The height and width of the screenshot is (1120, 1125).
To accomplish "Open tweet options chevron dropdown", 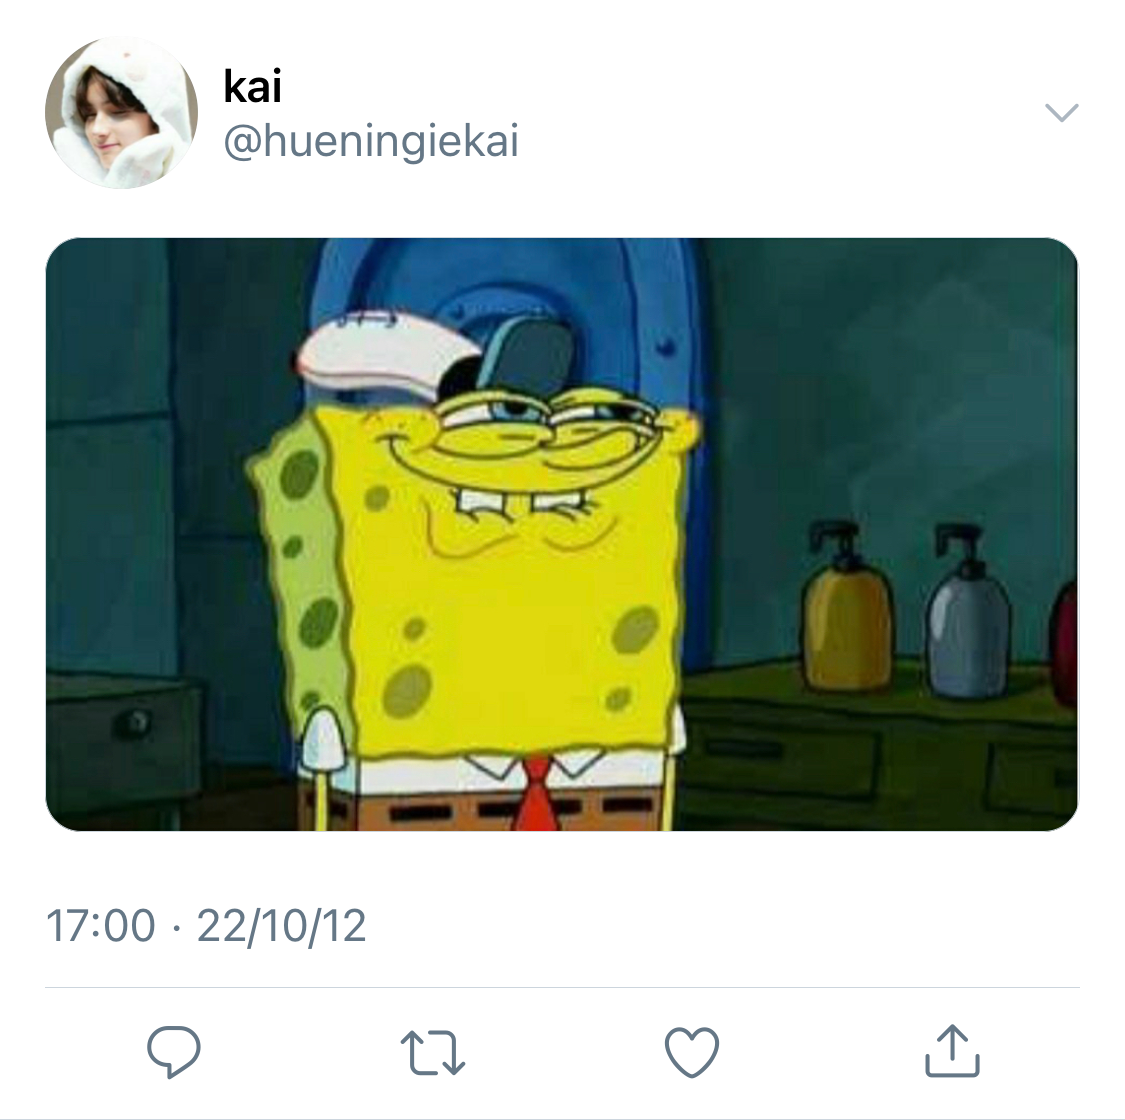I will [x=1061, y=111].
